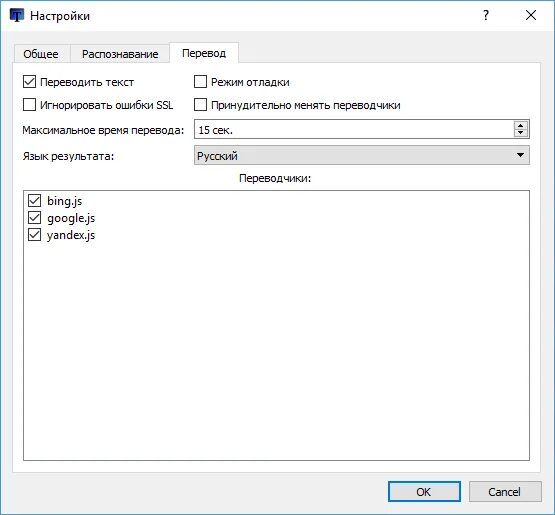Click the Cancel button
This screenshot has height=515, width=555.
point(505,492)
